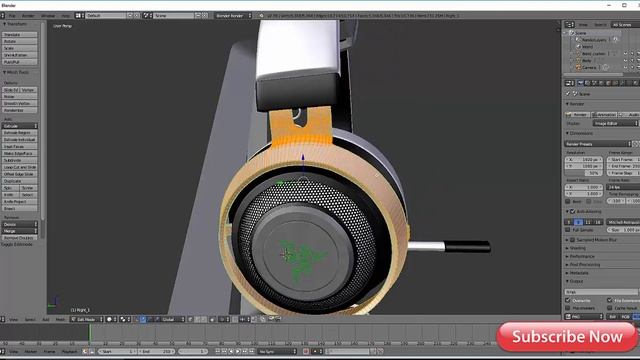Open the 3D viewport View menu
The height and width of the screenshot is (360, 640).
pos(13,320)
